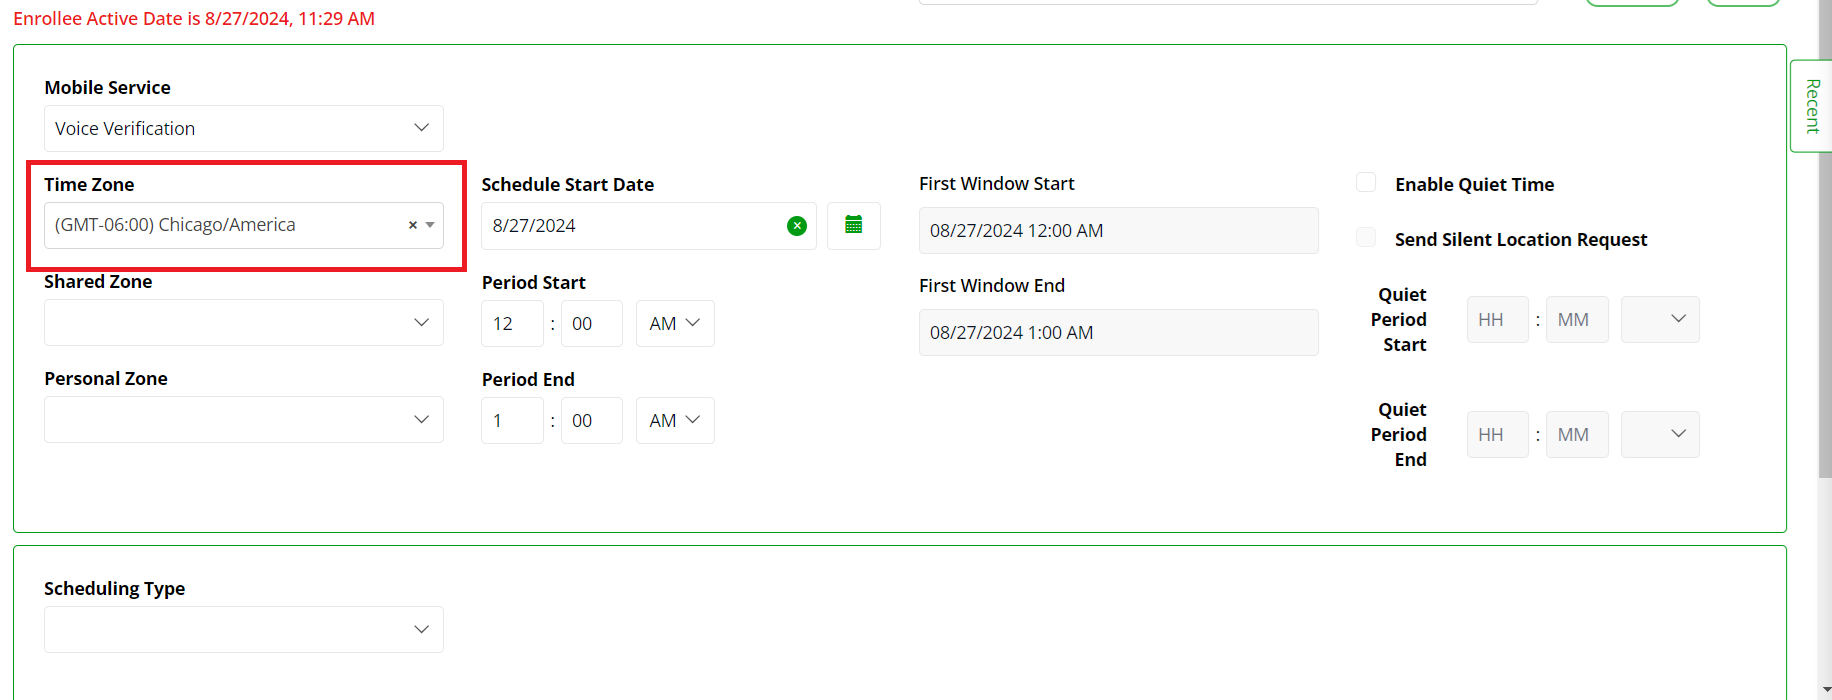Enable Quiet Time checkbox
This screenshot has height=700, width=1832.
[x=1366, y=182]
